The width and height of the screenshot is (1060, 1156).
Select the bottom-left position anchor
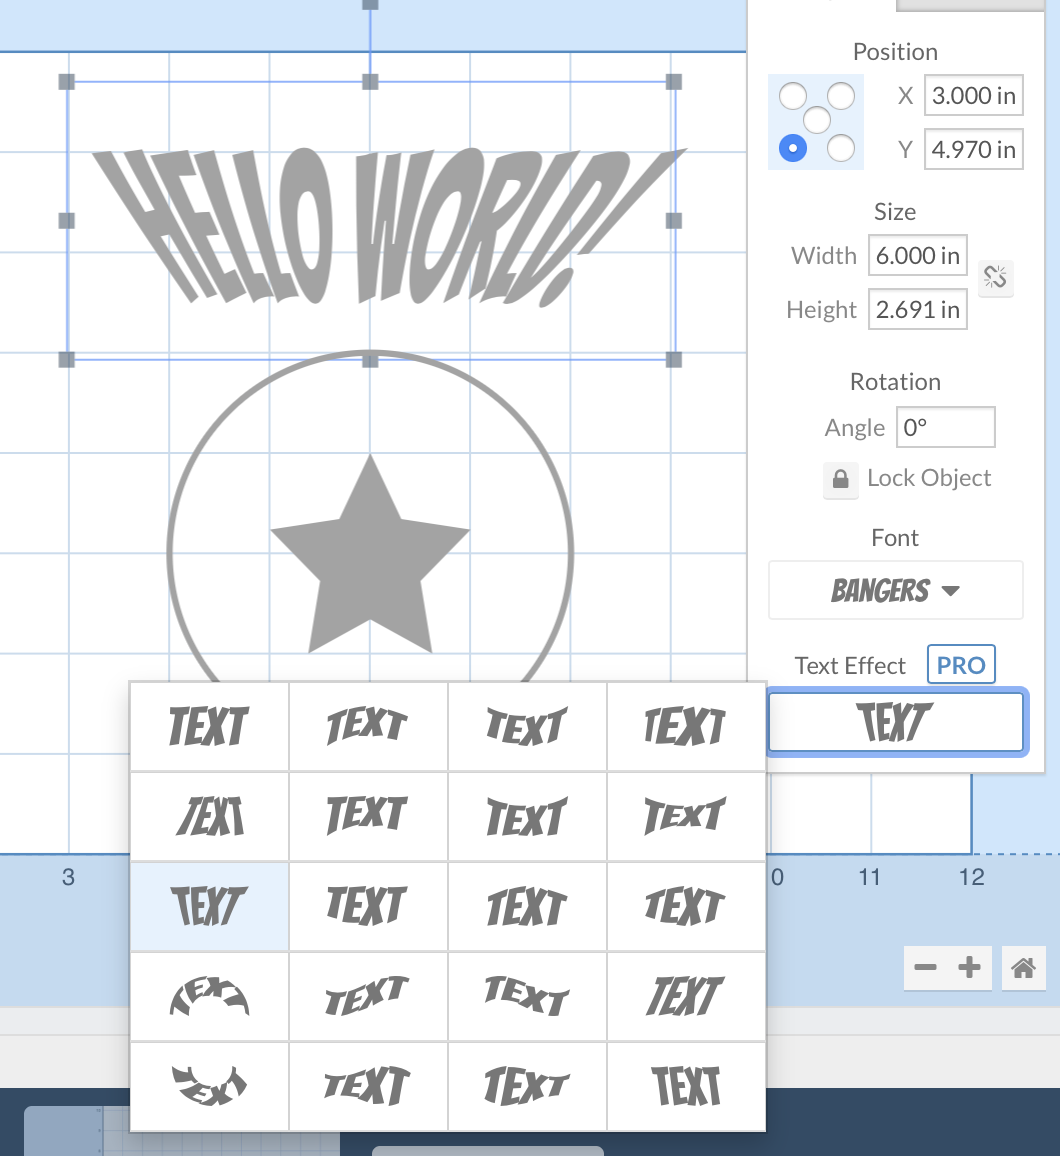[x=793, y=148]
